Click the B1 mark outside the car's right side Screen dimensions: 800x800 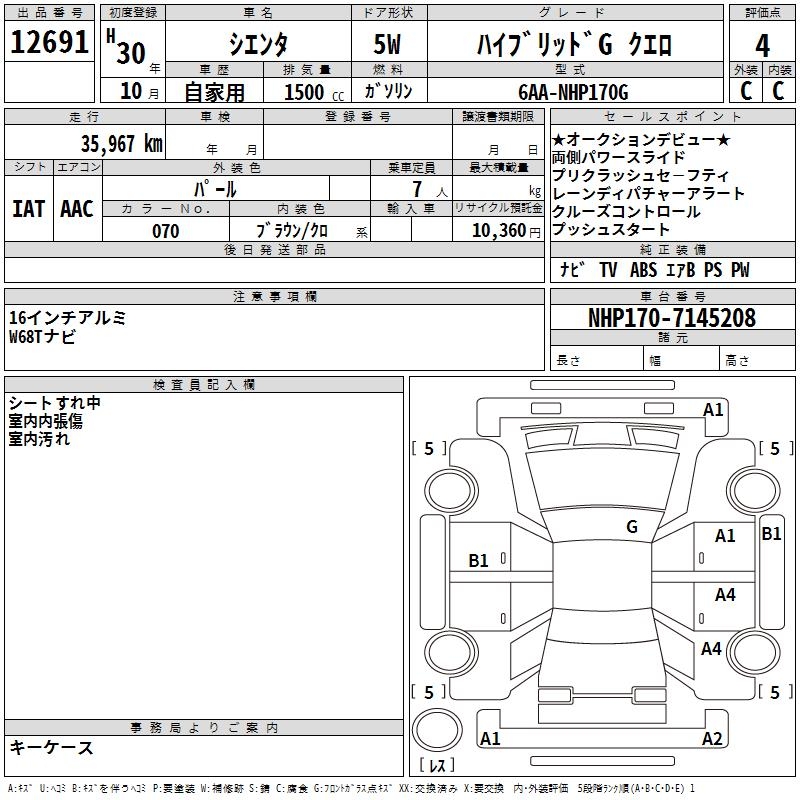(x=771, y=534)
